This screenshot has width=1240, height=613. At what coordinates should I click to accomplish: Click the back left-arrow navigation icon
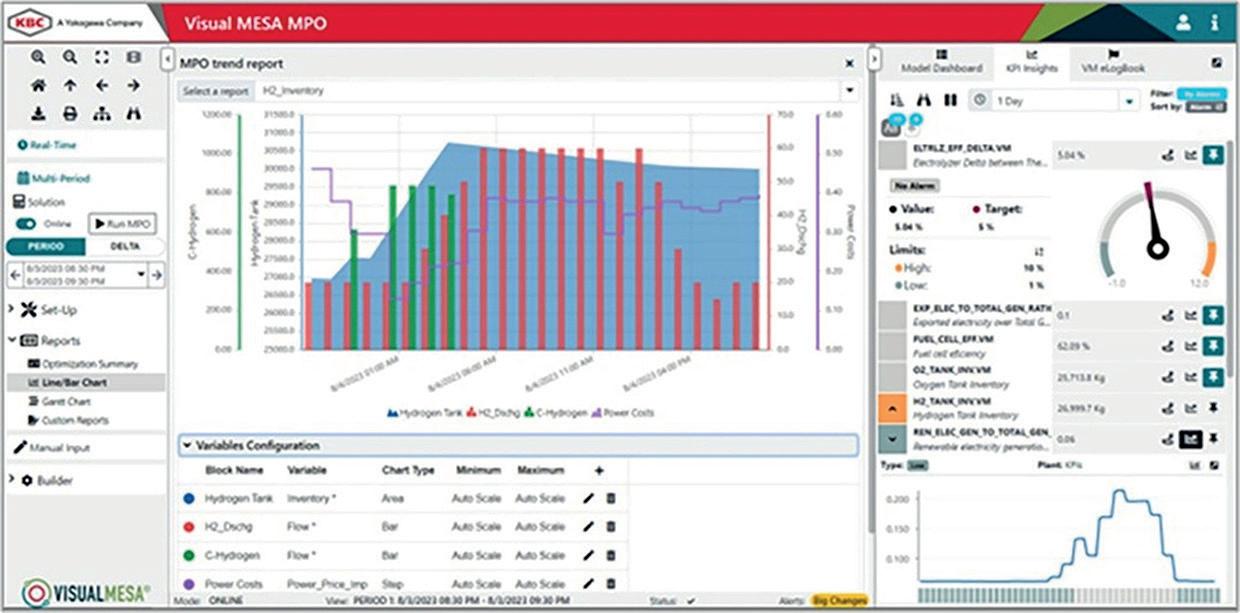tap(102, 86)
